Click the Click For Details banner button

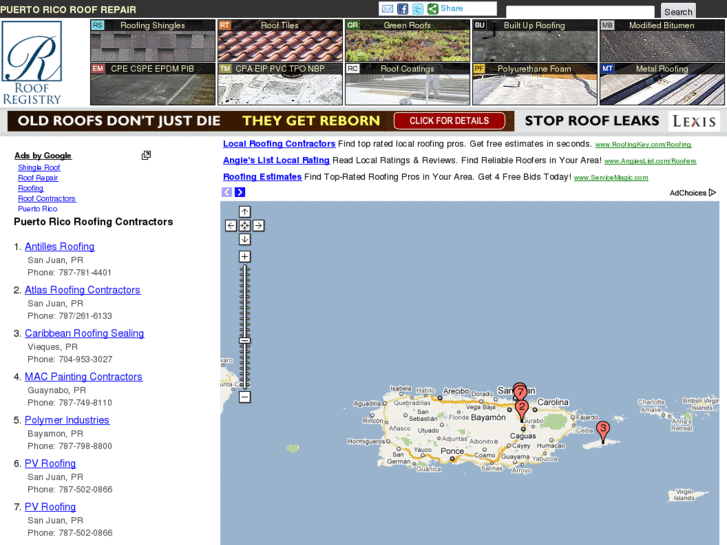(449, 121)
